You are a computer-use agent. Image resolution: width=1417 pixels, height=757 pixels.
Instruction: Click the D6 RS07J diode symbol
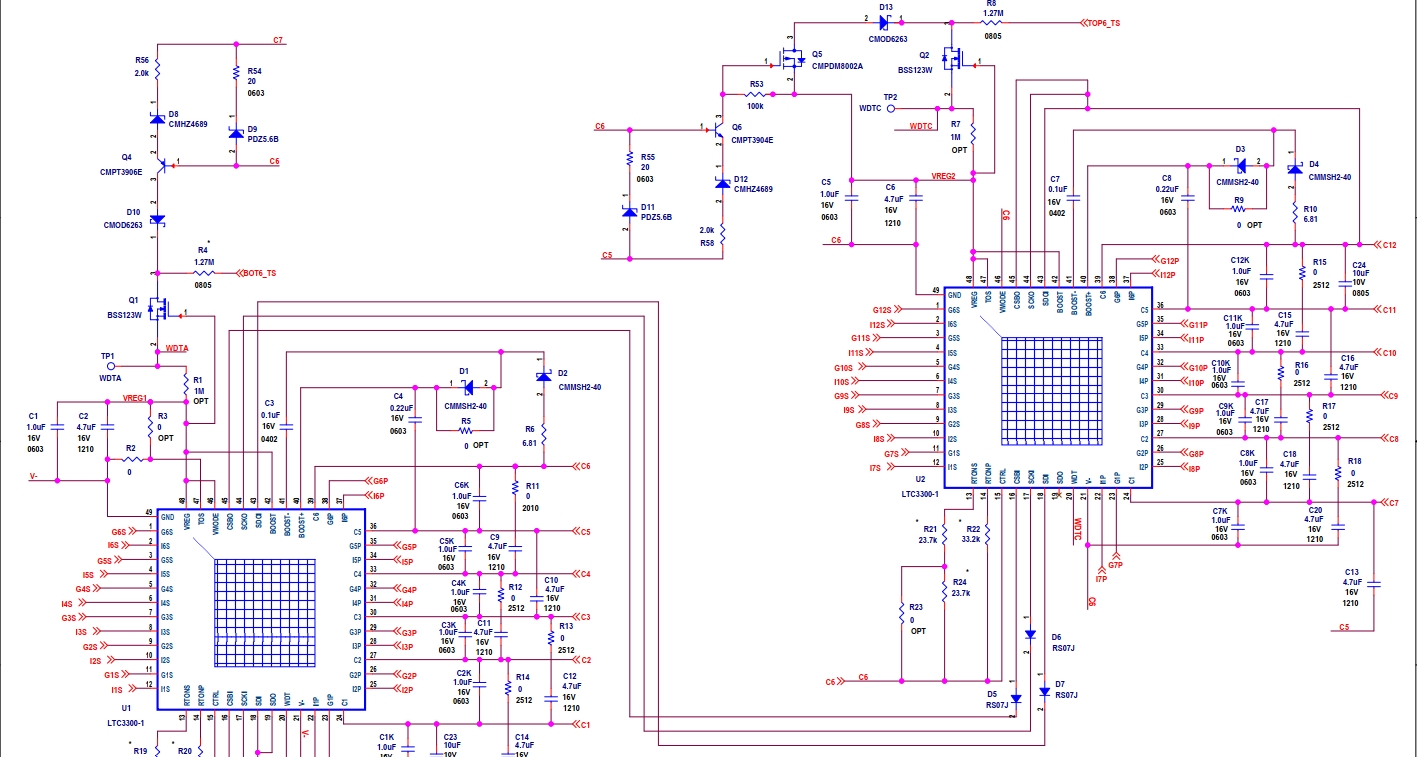pos(1029,635)
